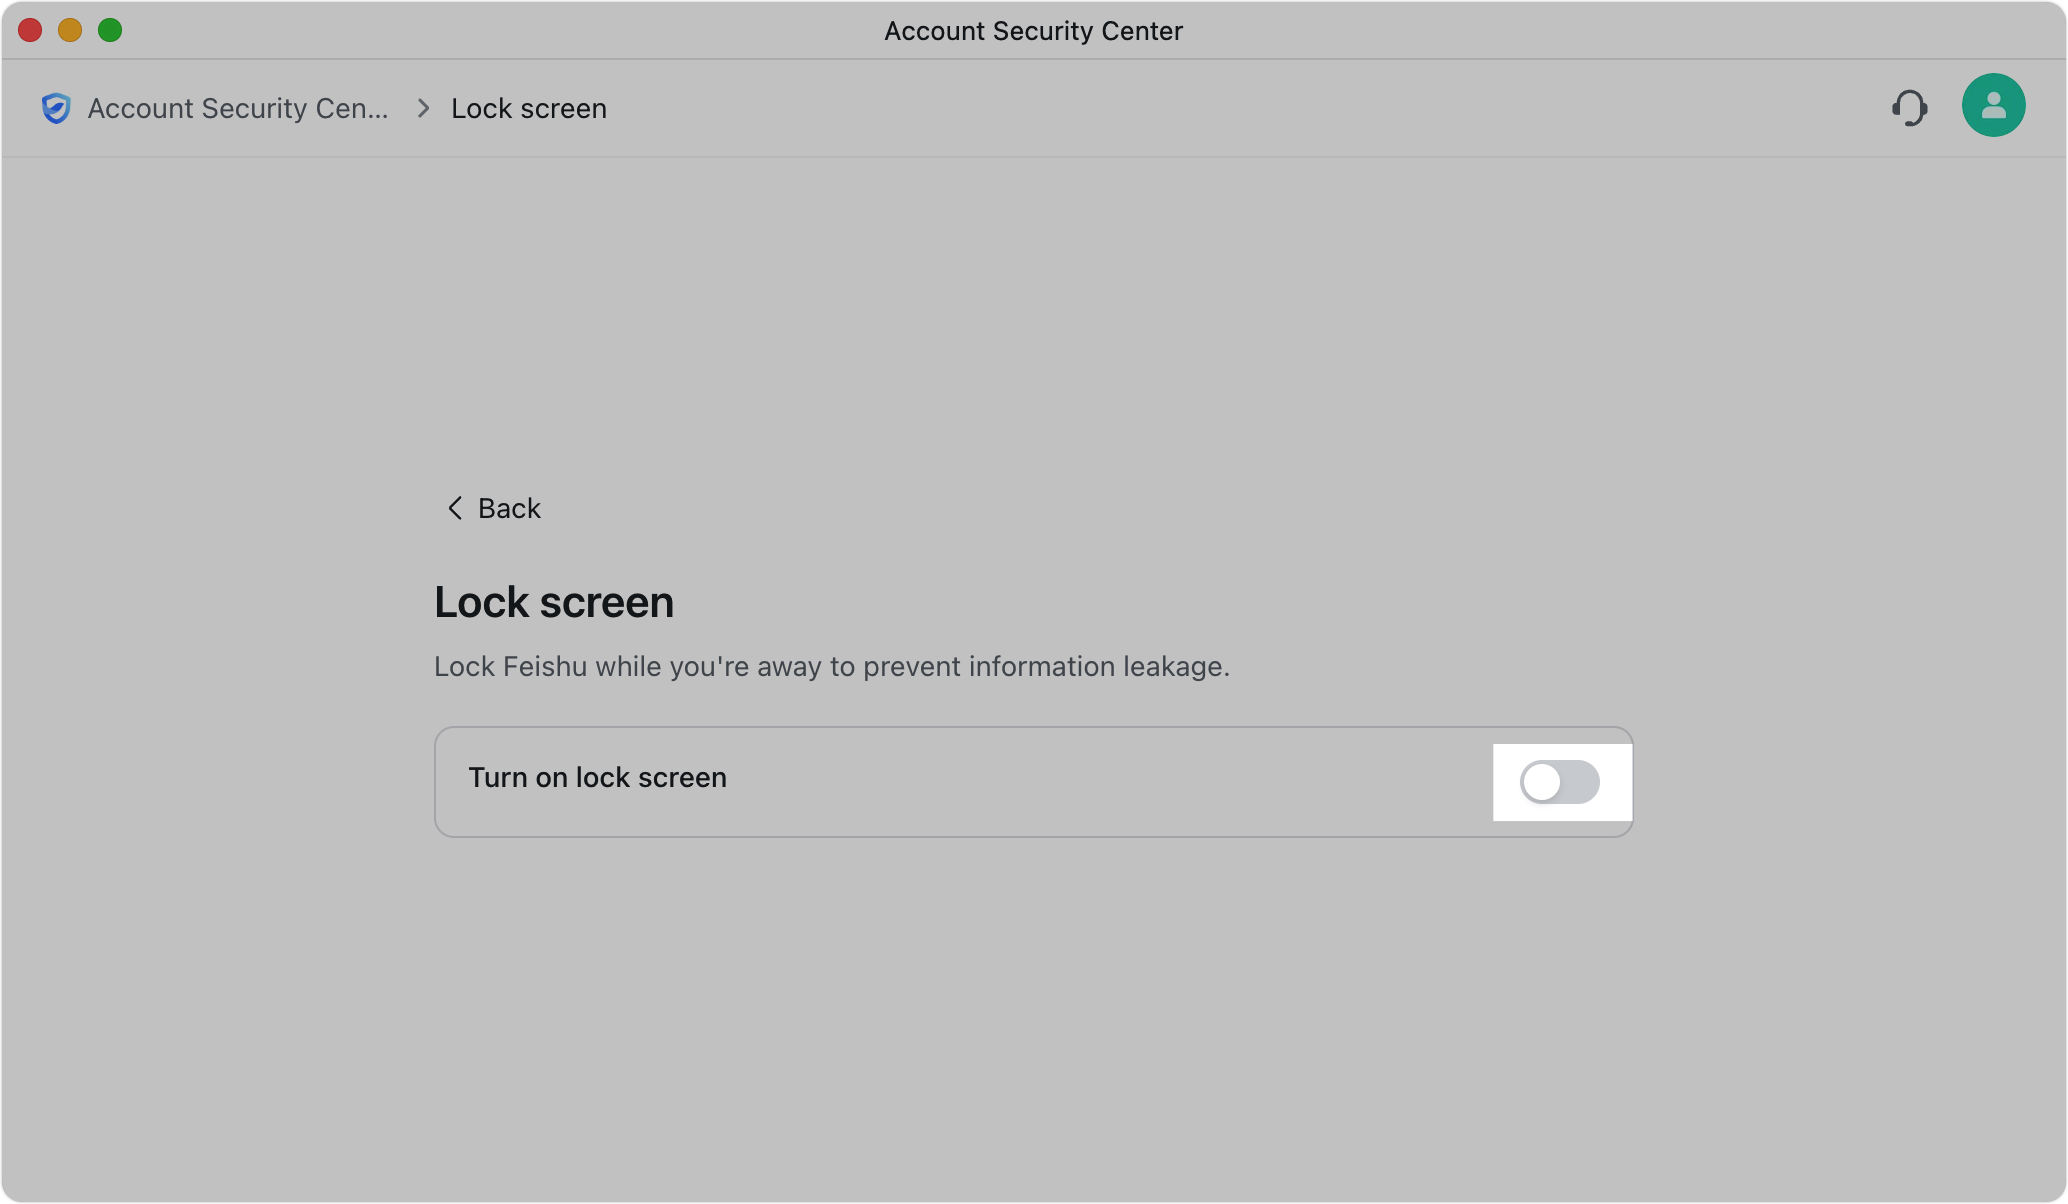Select the "Lock screen" breadcrumb item
This screenshot has height=1204, width=2068.
click(528, 108)
